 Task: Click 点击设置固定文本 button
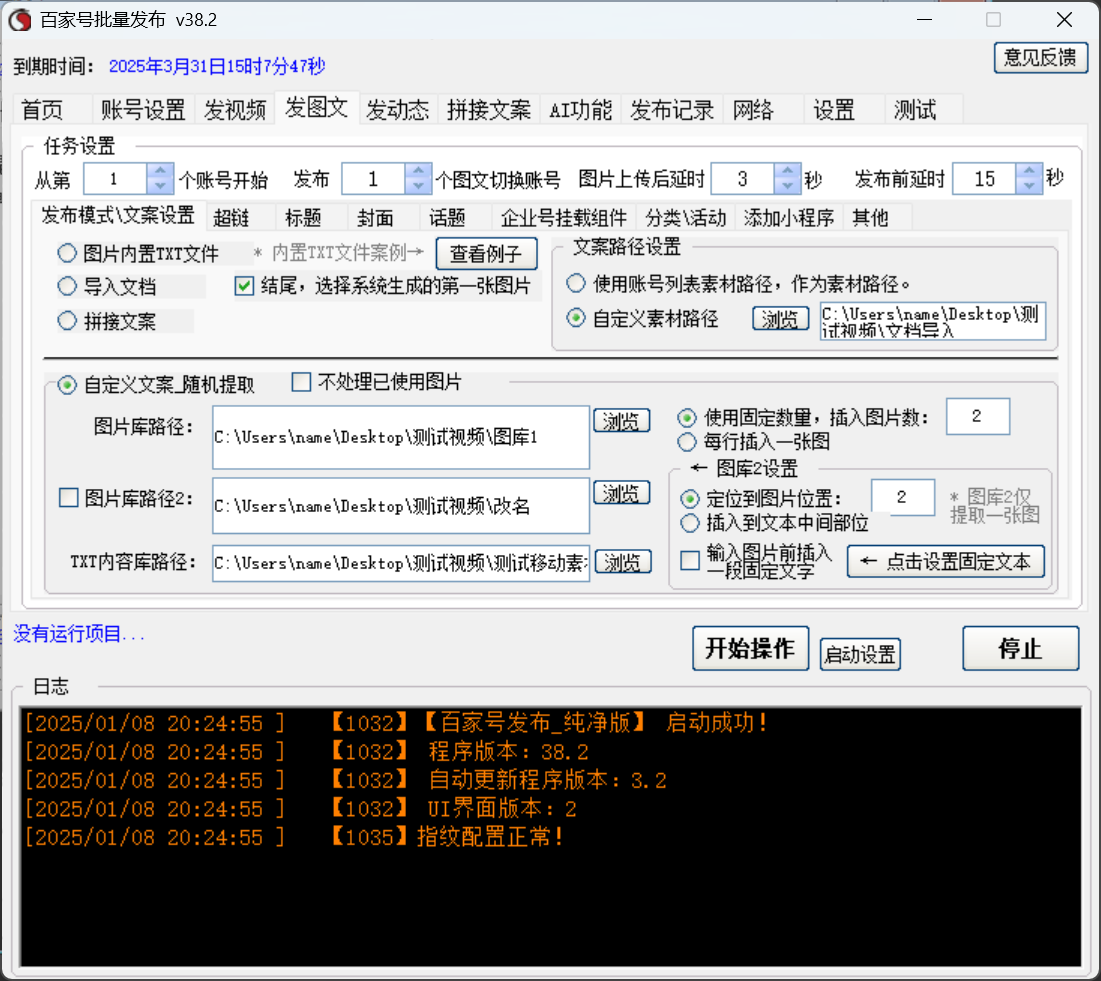click(x=945, y=562)
